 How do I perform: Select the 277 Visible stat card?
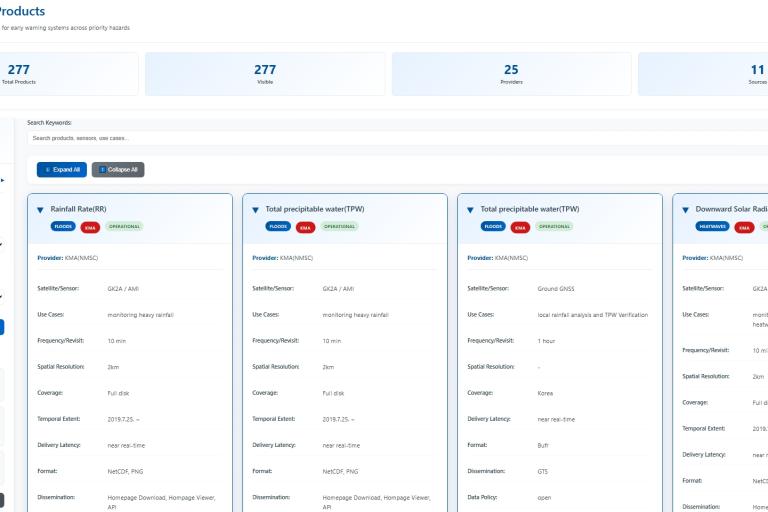click(264, 74)
